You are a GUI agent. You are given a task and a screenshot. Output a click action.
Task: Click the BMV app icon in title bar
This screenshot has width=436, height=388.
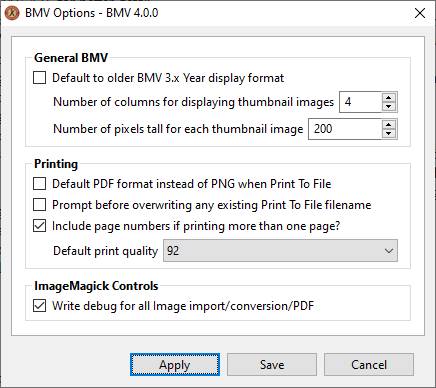click(x=12, y=13)
